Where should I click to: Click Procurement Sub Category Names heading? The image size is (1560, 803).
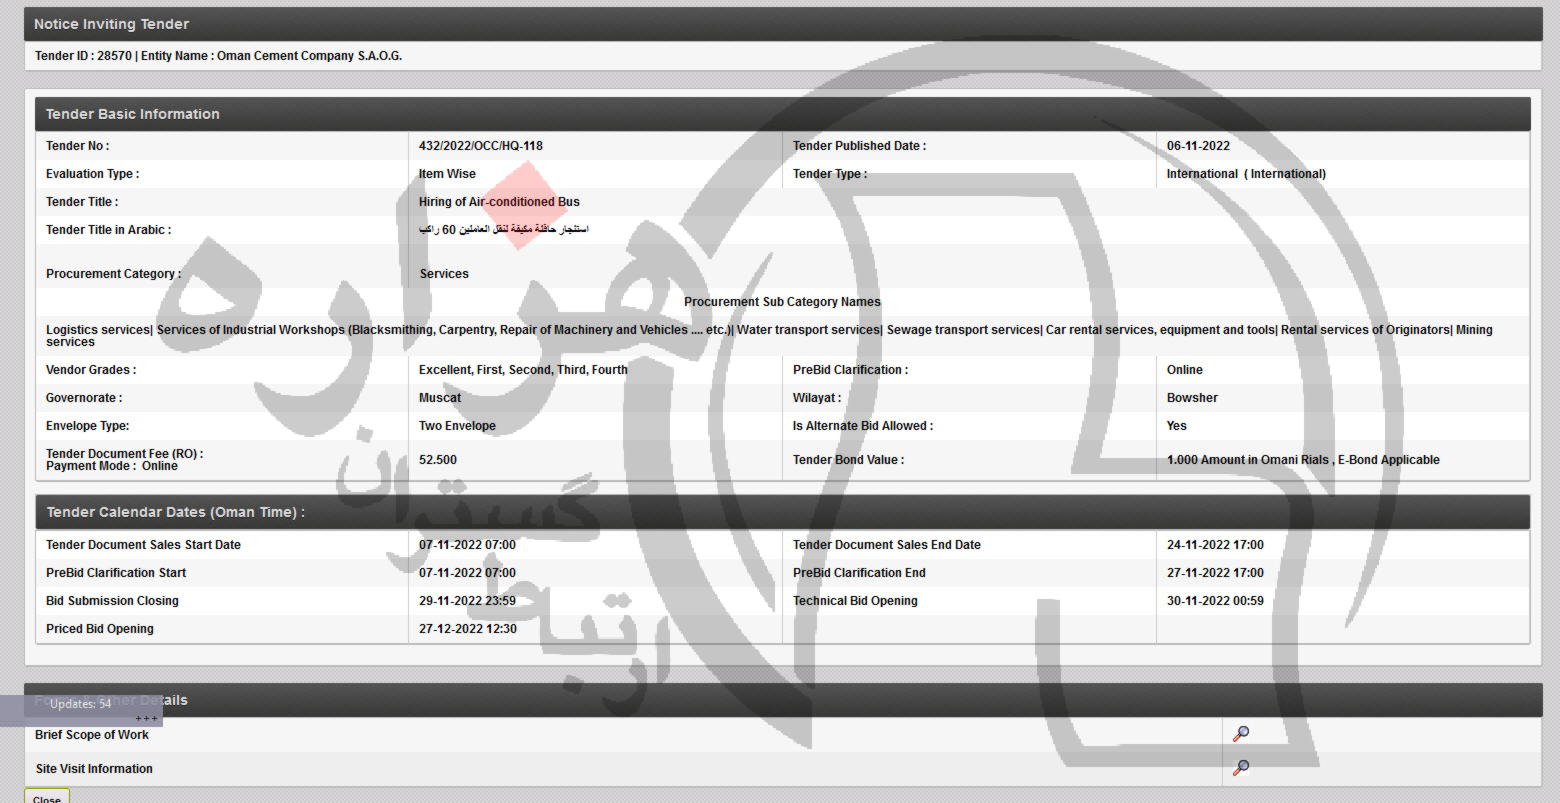pos(783,302)
